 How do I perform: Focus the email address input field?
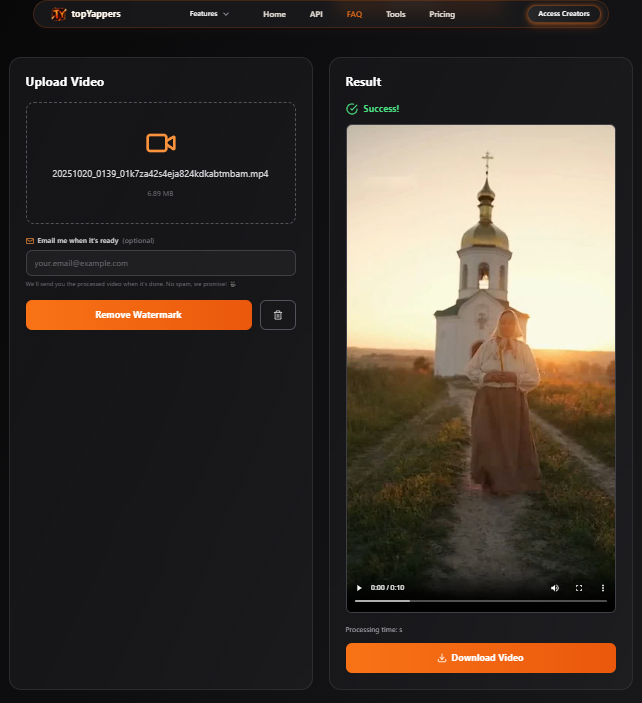(x=160, y=263)
